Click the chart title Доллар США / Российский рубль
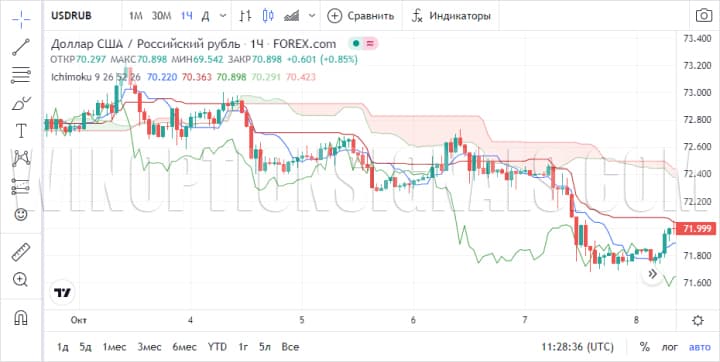Image resolution: width=720 pixels, height=362 pixels. (145, 44)
